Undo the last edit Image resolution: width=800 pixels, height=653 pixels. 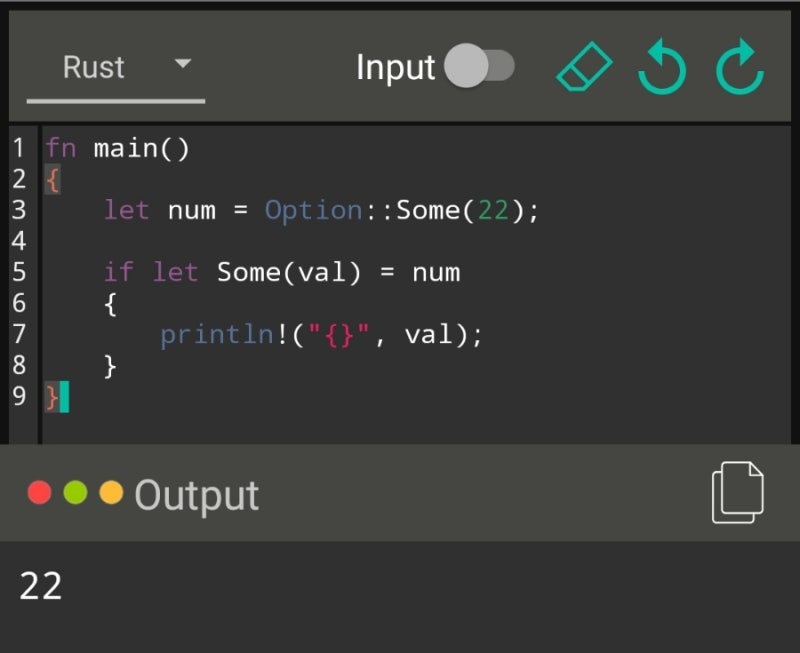point(662,66)
